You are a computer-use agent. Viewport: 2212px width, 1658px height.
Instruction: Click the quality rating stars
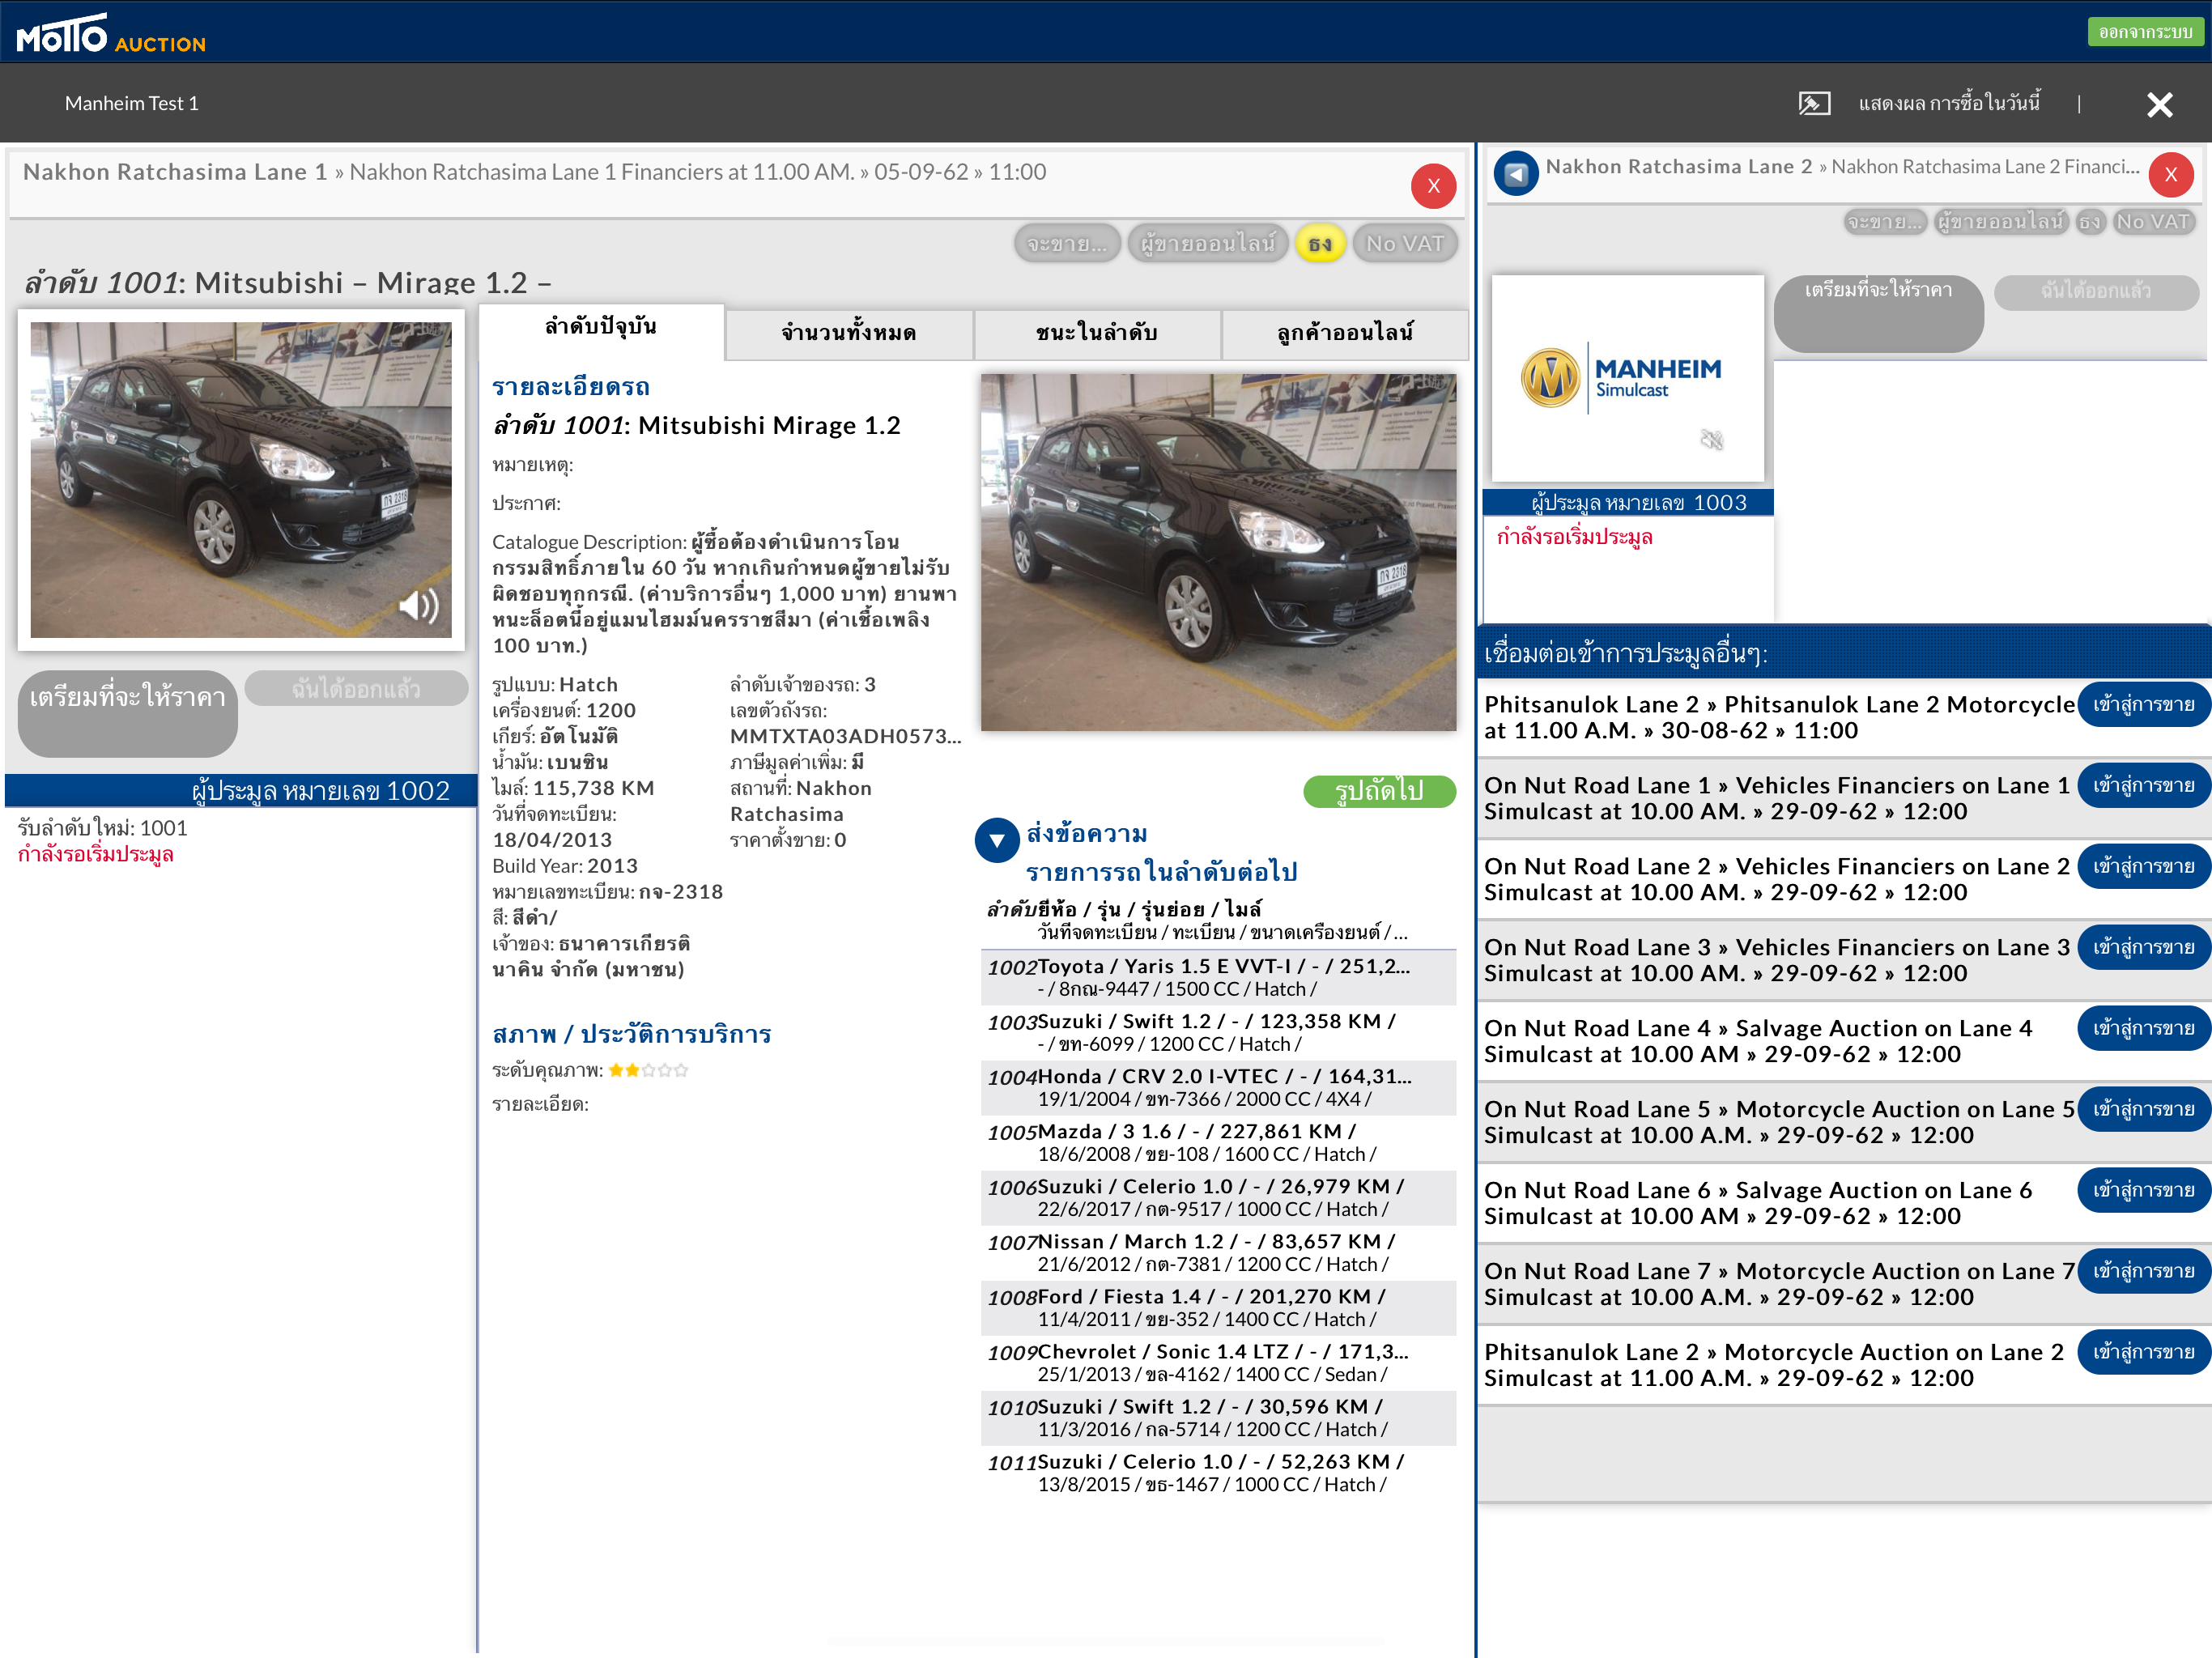coord(648,1070)
